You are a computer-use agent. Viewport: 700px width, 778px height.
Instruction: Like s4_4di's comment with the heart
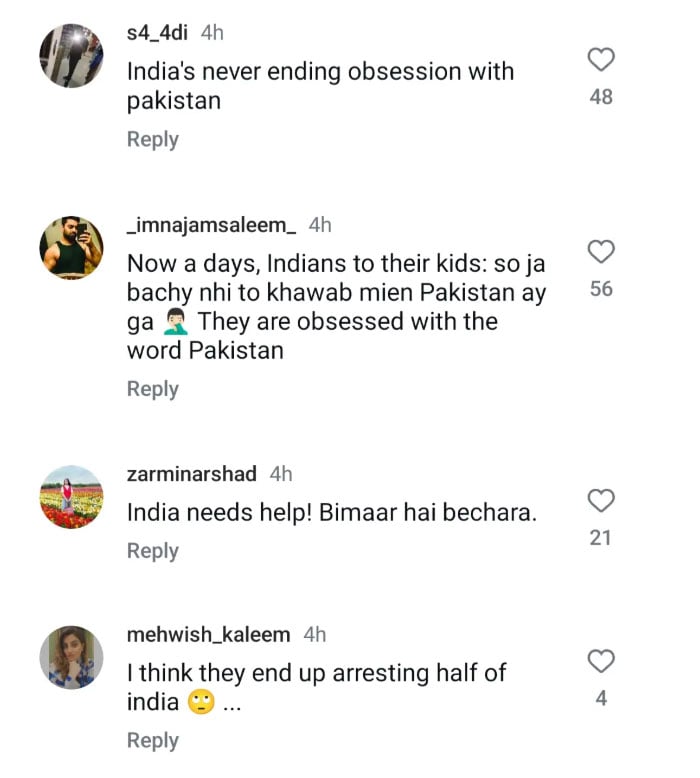[600, 61]
